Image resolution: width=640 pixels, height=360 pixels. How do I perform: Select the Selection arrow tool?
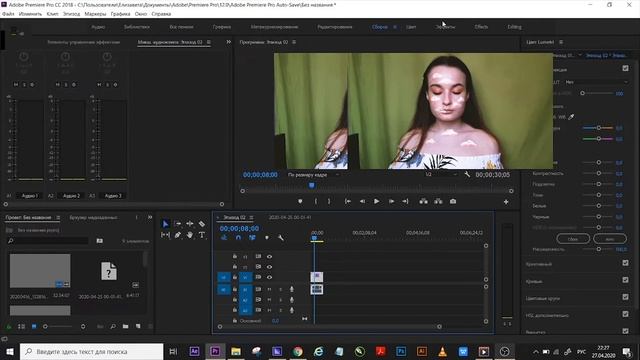[165, 224]
